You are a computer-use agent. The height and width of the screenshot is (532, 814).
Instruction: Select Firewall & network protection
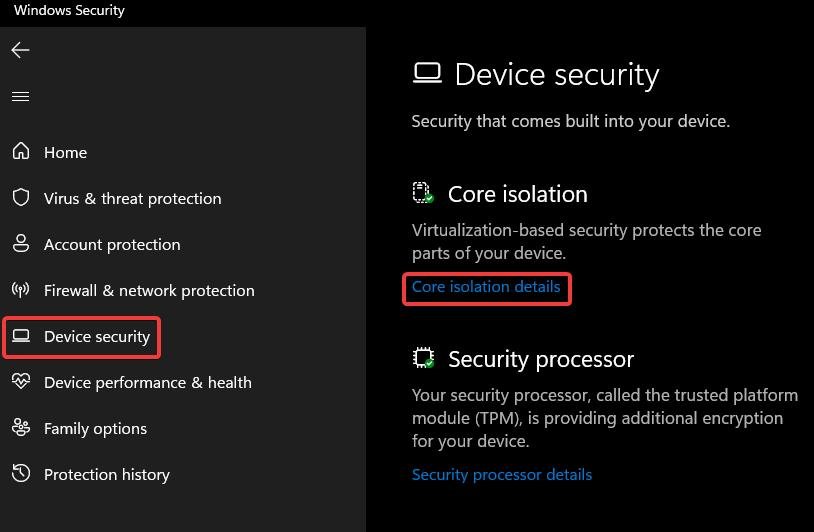coord(149,291)
